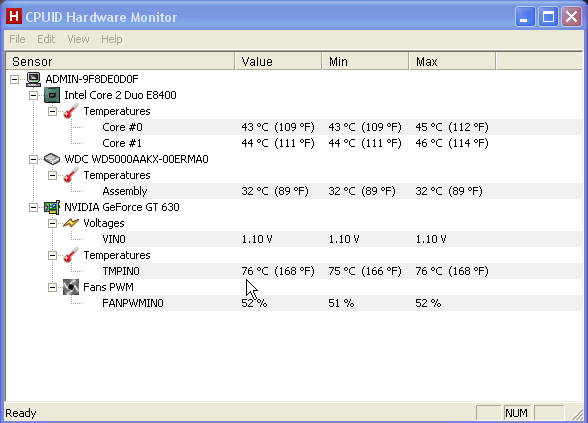Image resolution: width=588 pixels, height=423 pixels.
Task: Collapse the hard drive Temperatures group
Action: pyautogui.click(x=52, y=175)
